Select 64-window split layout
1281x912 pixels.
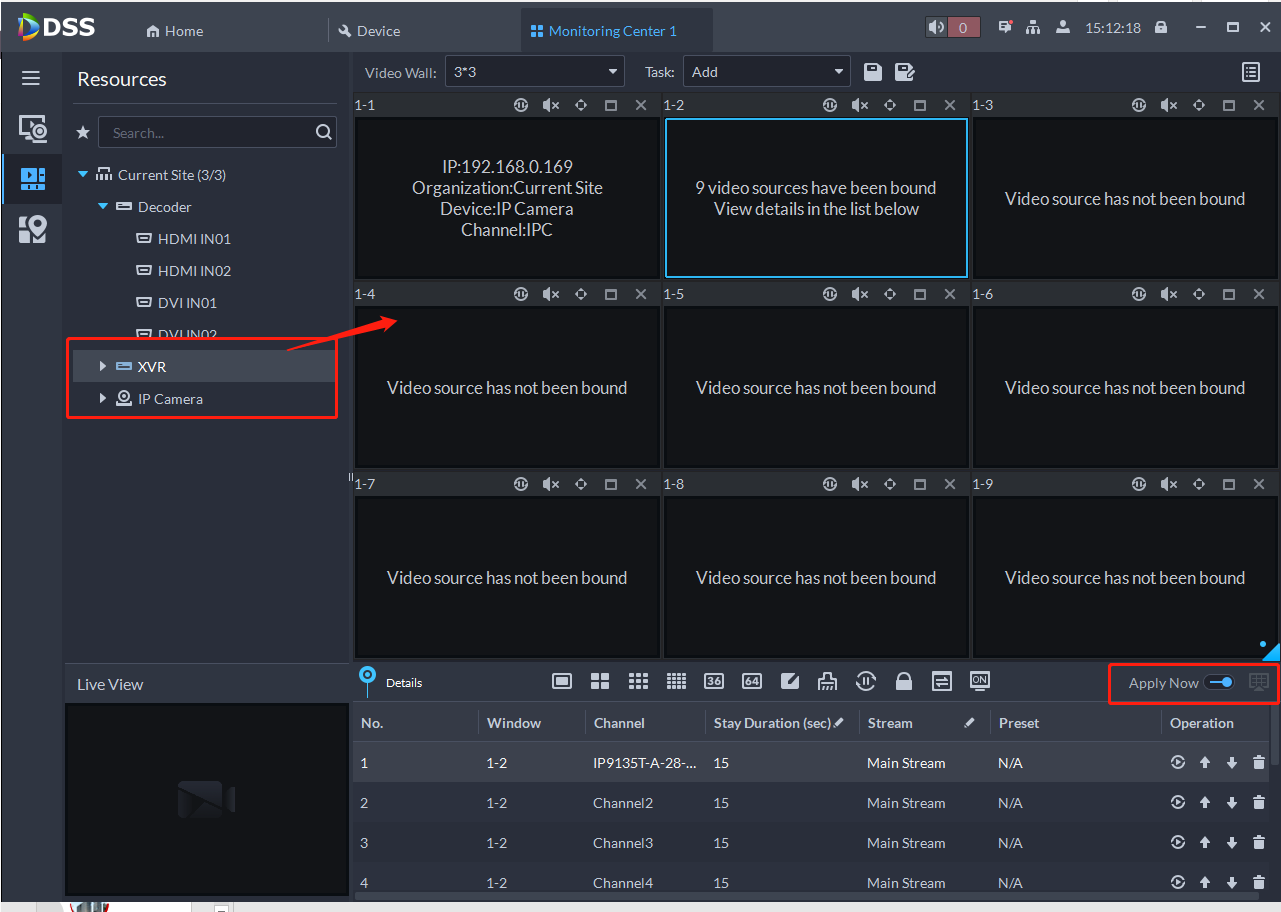tap(752, 681)
